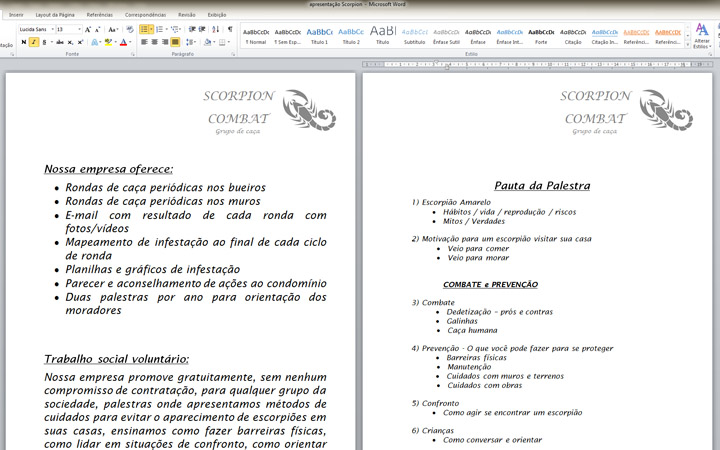Expand styles gallery more arrow
The height and width of the screenshot is (450, 720).
(x=687, y=45)
